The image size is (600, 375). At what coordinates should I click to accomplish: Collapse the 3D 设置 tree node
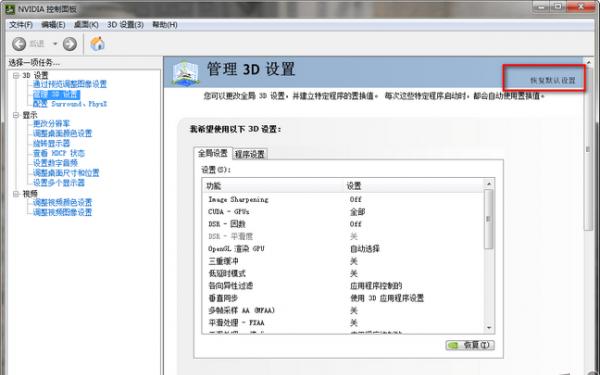click(16, 75)
